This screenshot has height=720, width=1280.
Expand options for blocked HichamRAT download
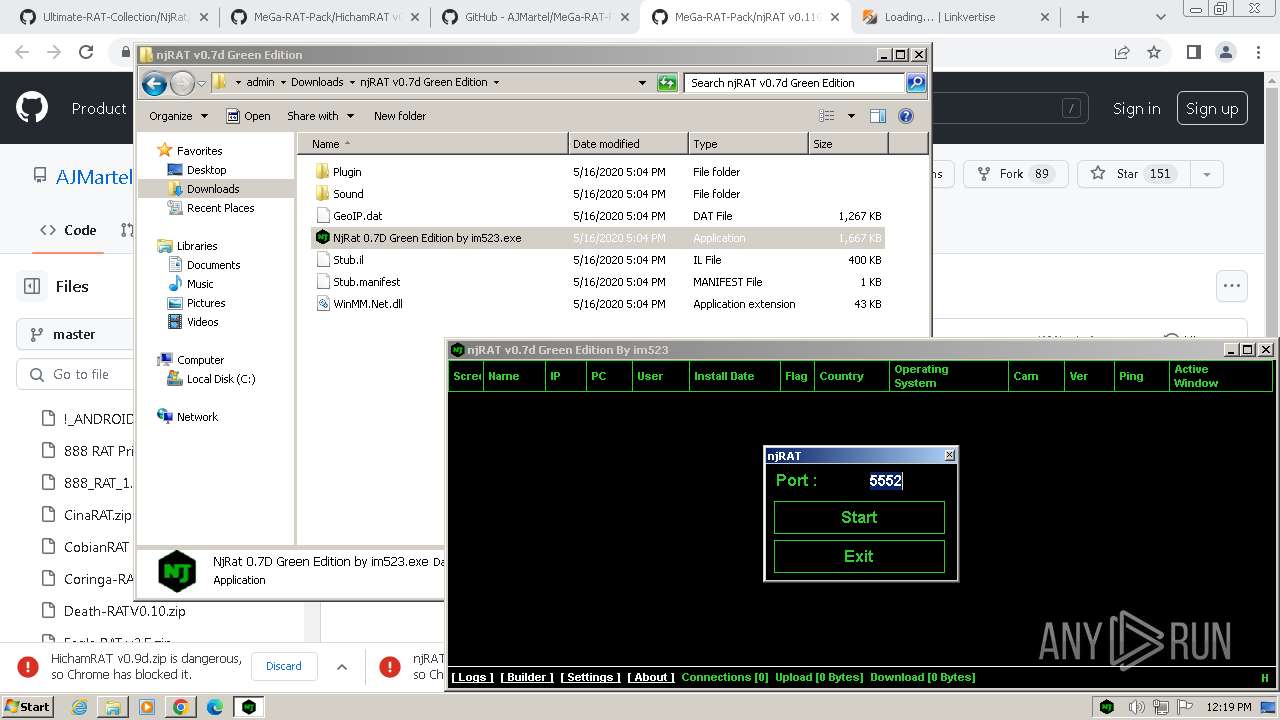pos(341,666)
